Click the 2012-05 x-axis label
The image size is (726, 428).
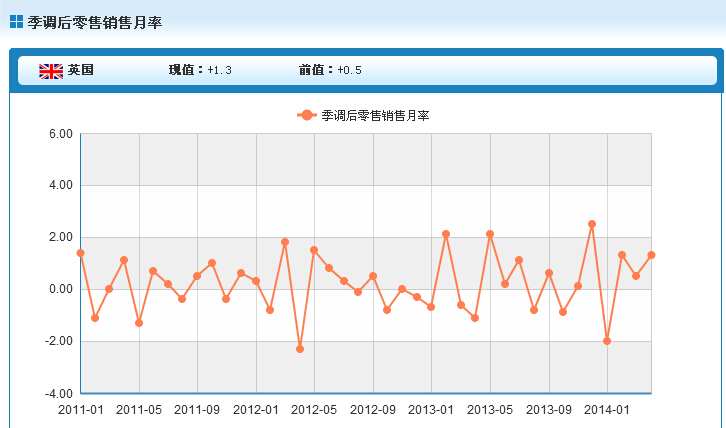coord(315,409)
